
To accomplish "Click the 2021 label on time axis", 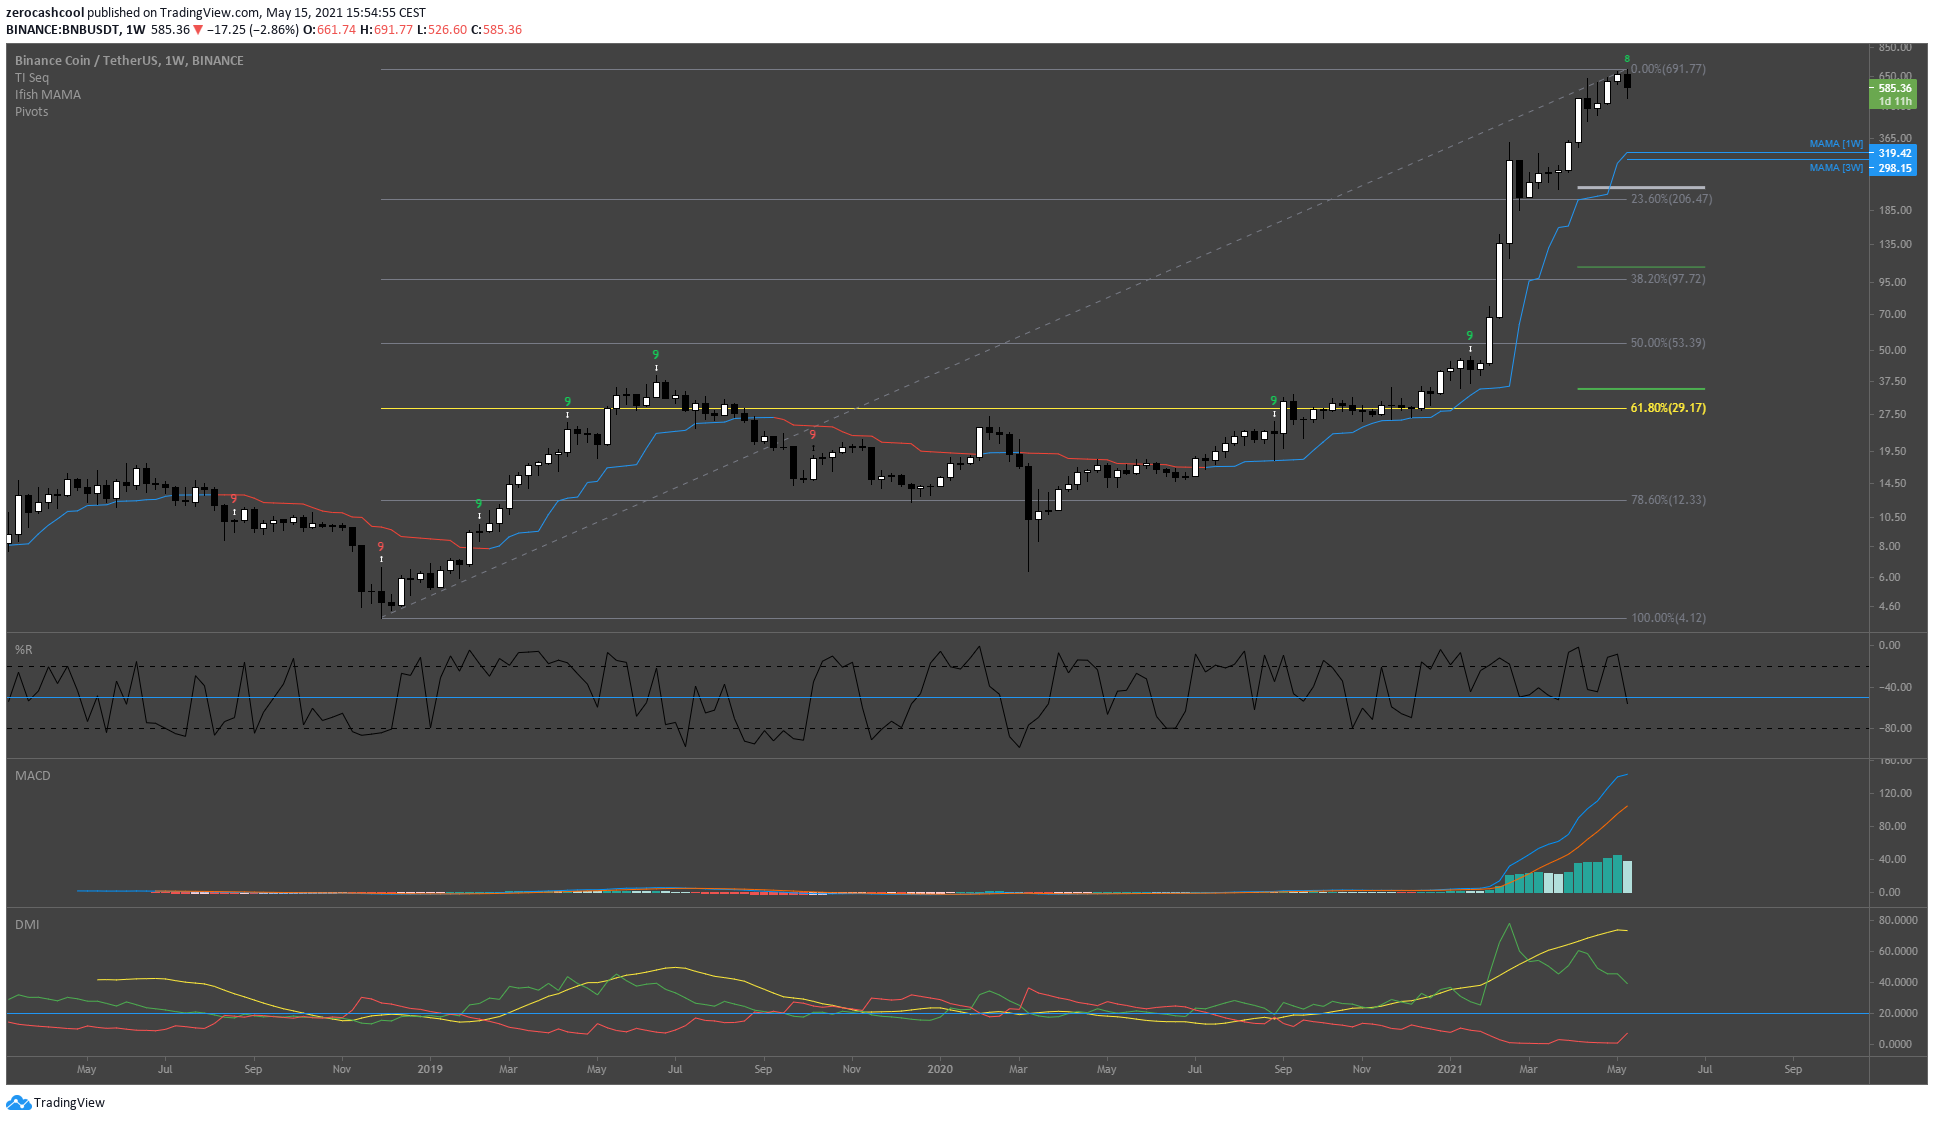I will [x=1450, y=1069].
